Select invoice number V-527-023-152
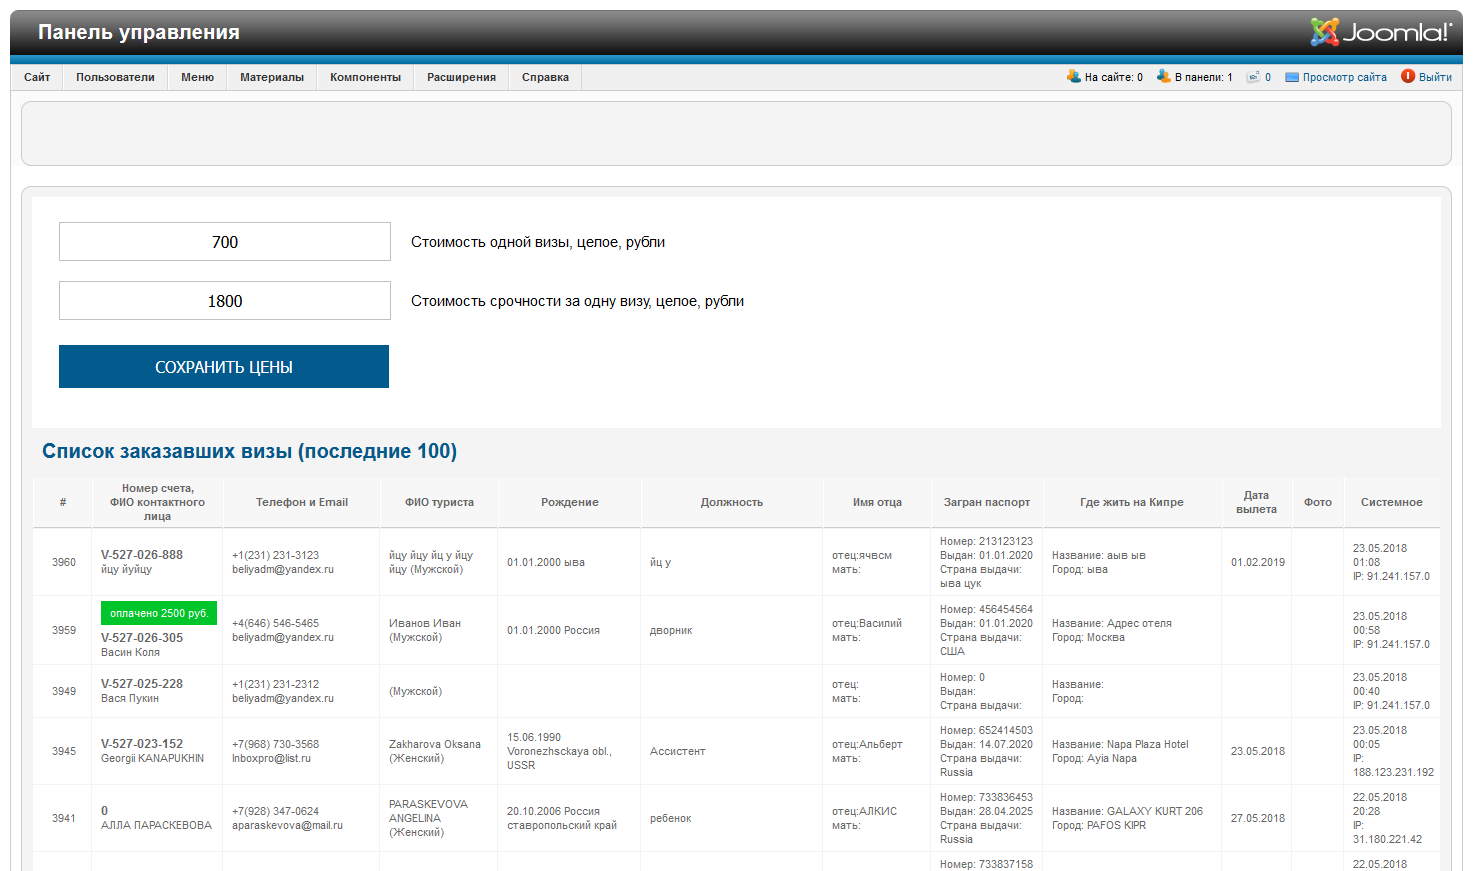The image size is (1473, 871). 142,744
